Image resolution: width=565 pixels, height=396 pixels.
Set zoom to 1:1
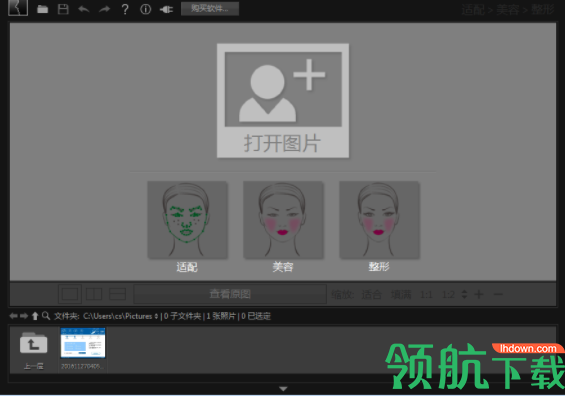pos(426,295)
